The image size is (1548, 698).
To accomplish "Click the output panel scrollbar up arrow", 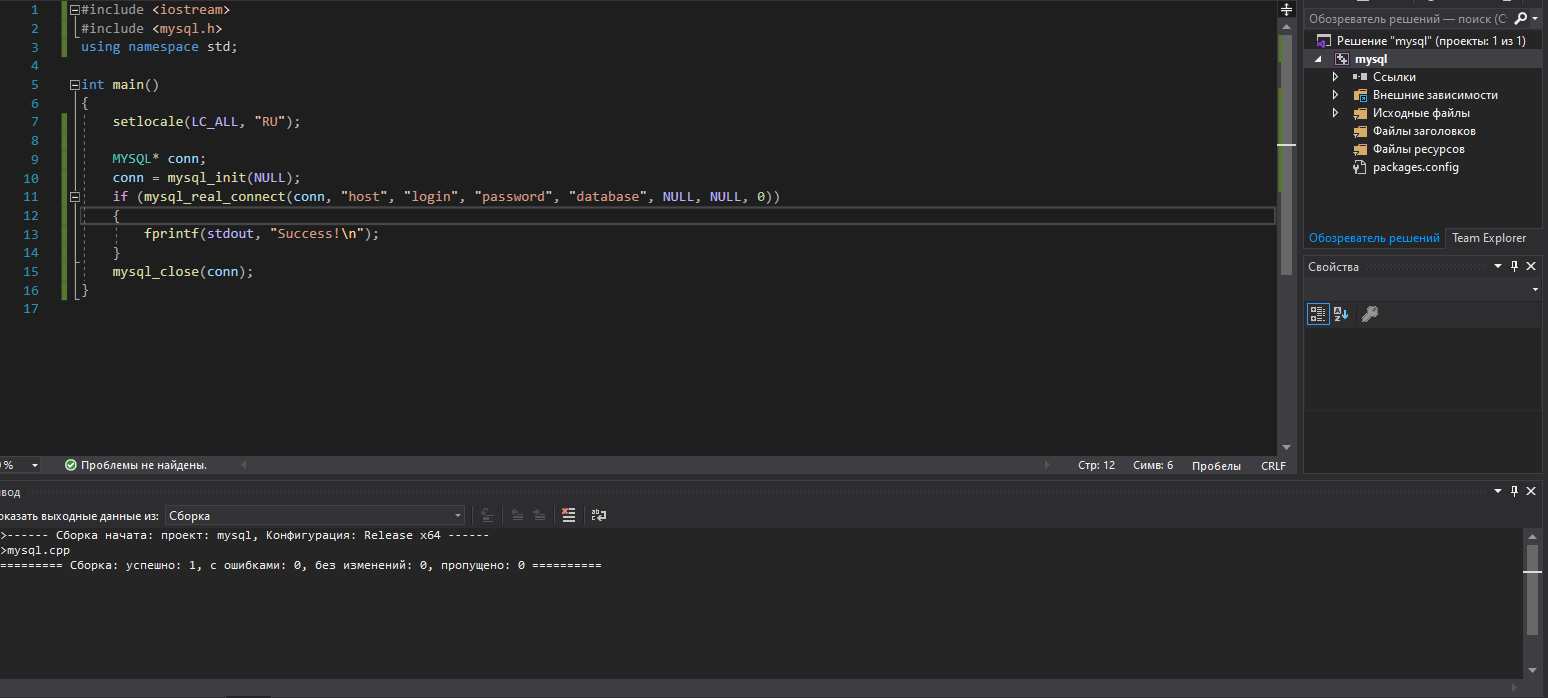I will (1532, 536).
